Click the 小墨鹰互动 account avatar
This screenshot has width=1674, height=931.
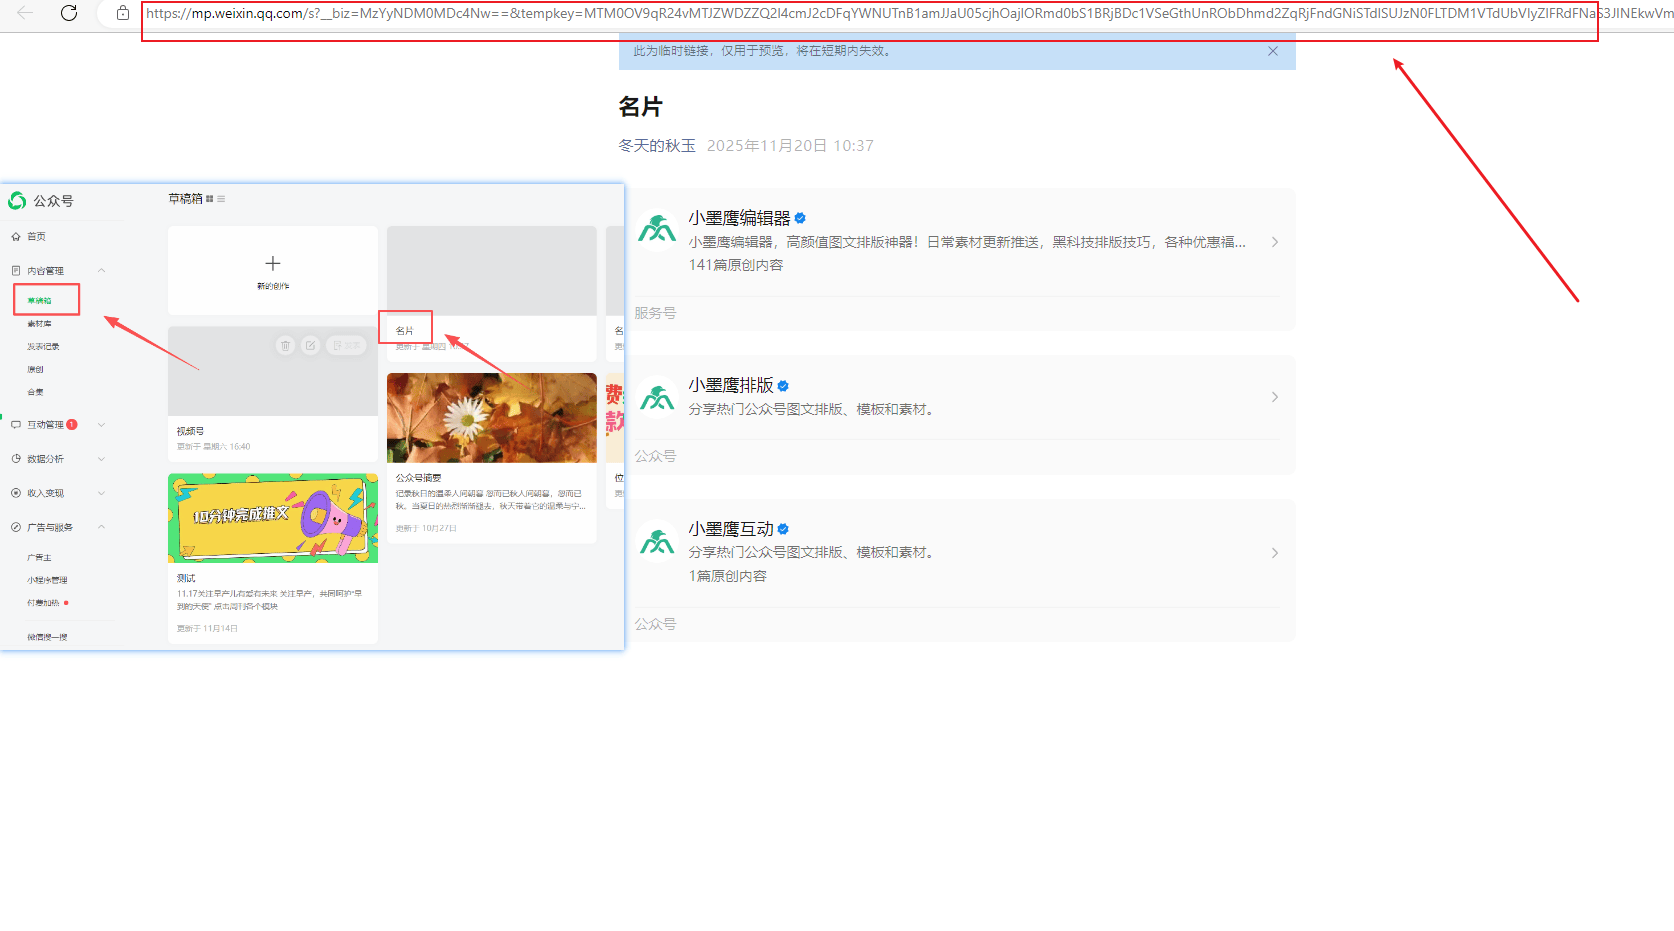coord(657,542)
